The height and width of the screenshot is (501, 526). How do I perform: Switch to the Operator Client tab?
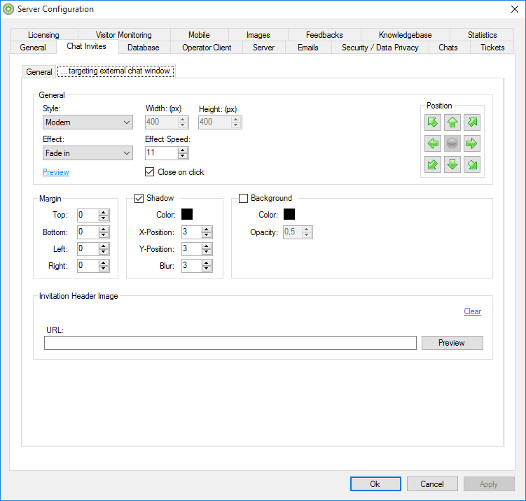pyautogui.click(x=207, y=47)
